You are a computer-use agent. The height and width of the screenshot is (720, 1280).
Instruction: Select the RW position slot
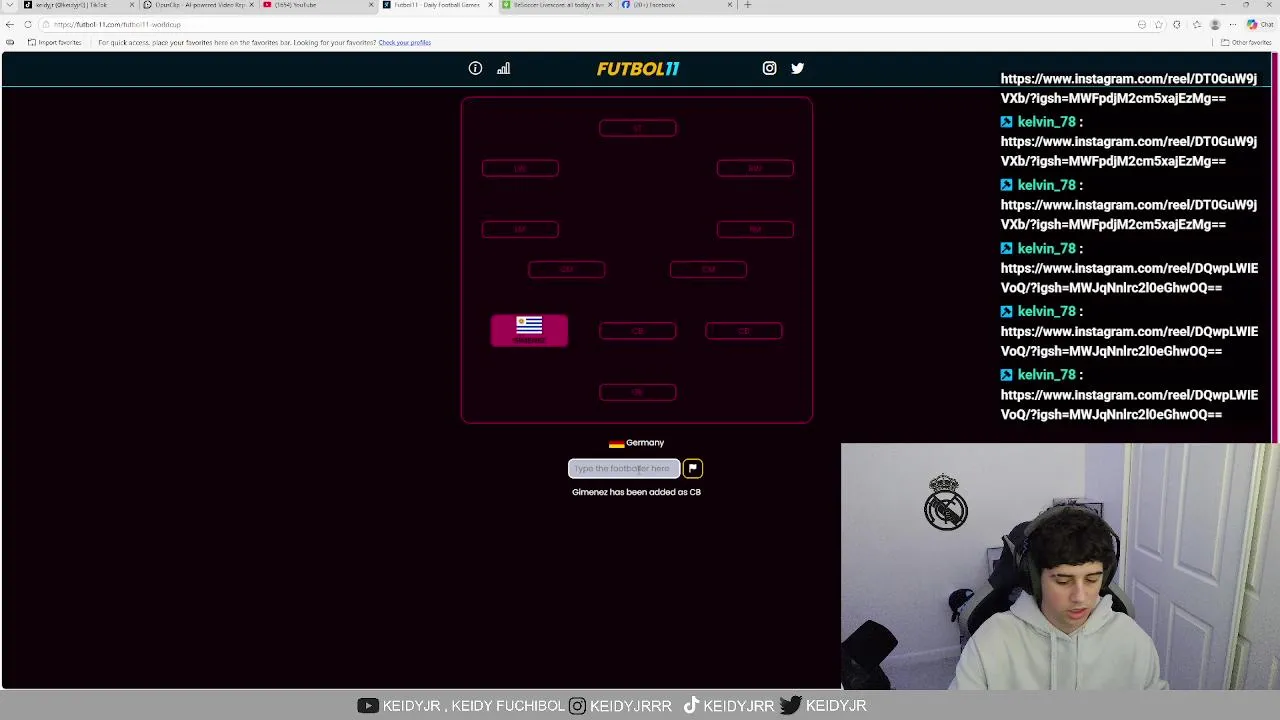755,168
